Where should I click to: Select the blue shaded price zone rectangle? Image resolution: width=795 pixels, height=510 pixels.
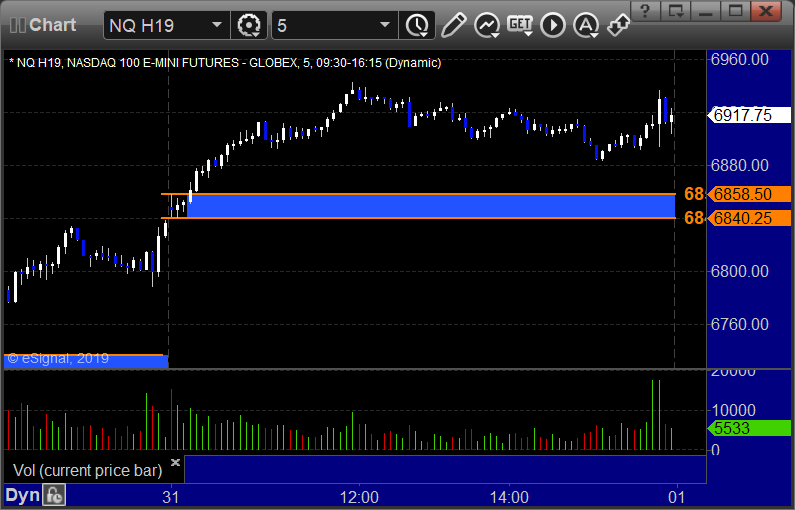(431, 206)
